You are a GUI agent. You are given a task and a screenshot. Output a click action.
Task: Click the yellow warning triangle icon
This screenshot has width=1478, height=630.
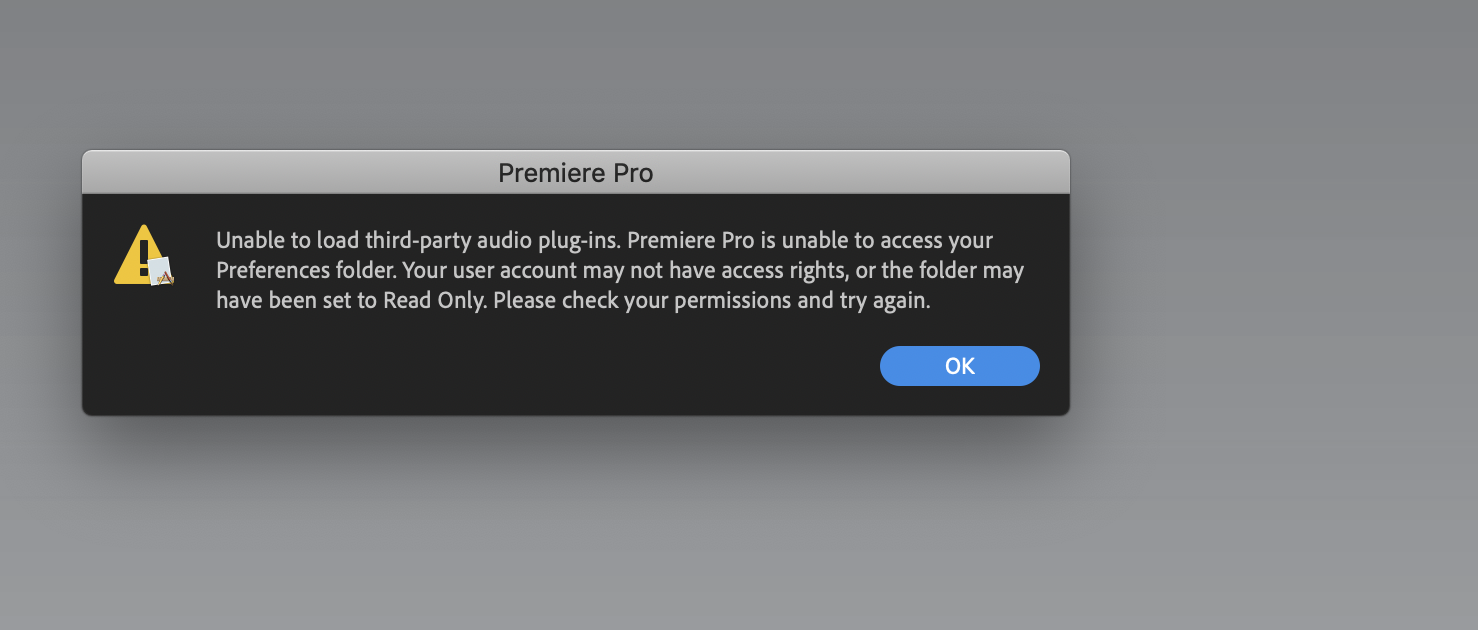click(x=138, y=256)
